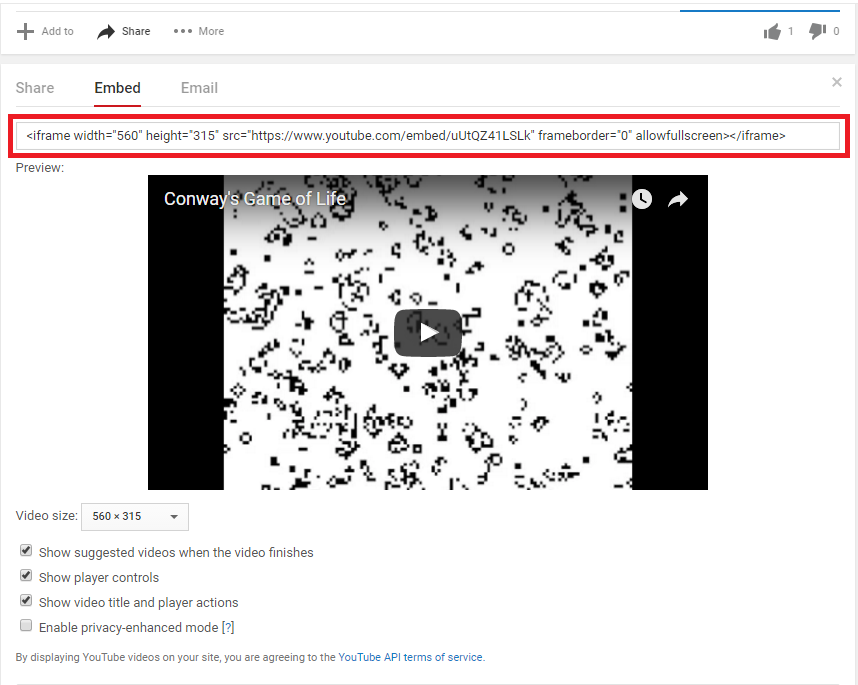Select the Embed tab
The height and width of the screenshot is (685, 858).
click(117, 88)
